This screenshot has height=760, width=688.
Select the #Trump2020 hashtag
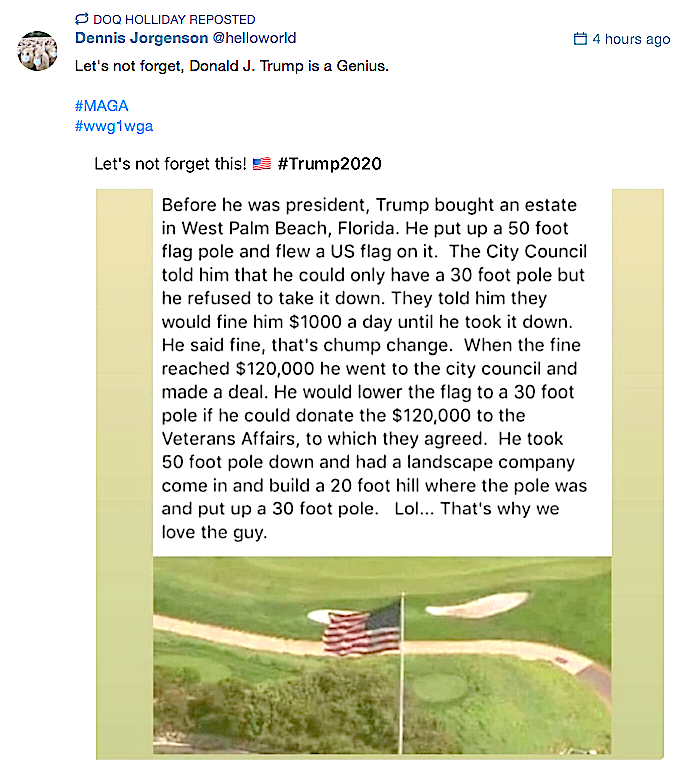tap(330, 163)
